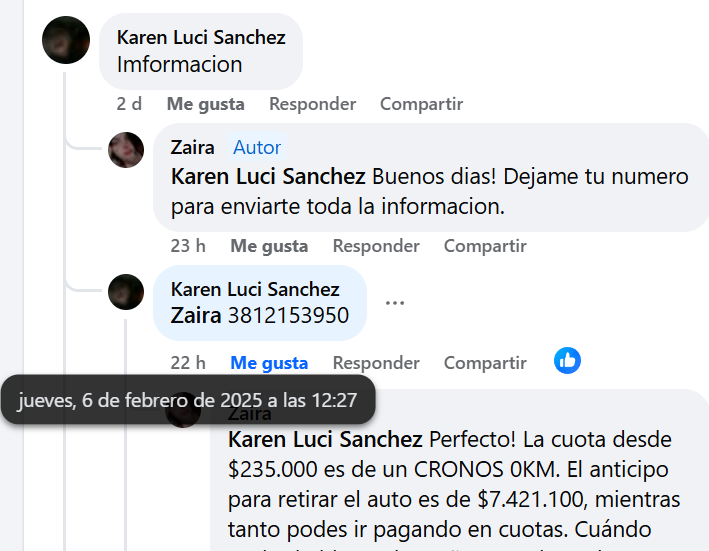Reply to Zaira's 'Buenos dias' comment
This screenshot has width=709, height=551.
pyautogui.click(x=376, y=246)
